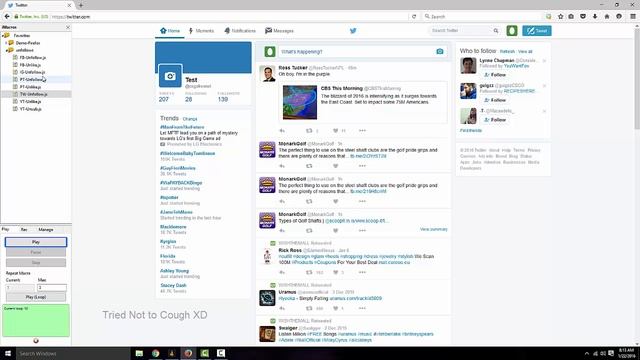Open a new browser tab
The height and width of the screenshot is (360, 640).
click(x=81, y=5)
